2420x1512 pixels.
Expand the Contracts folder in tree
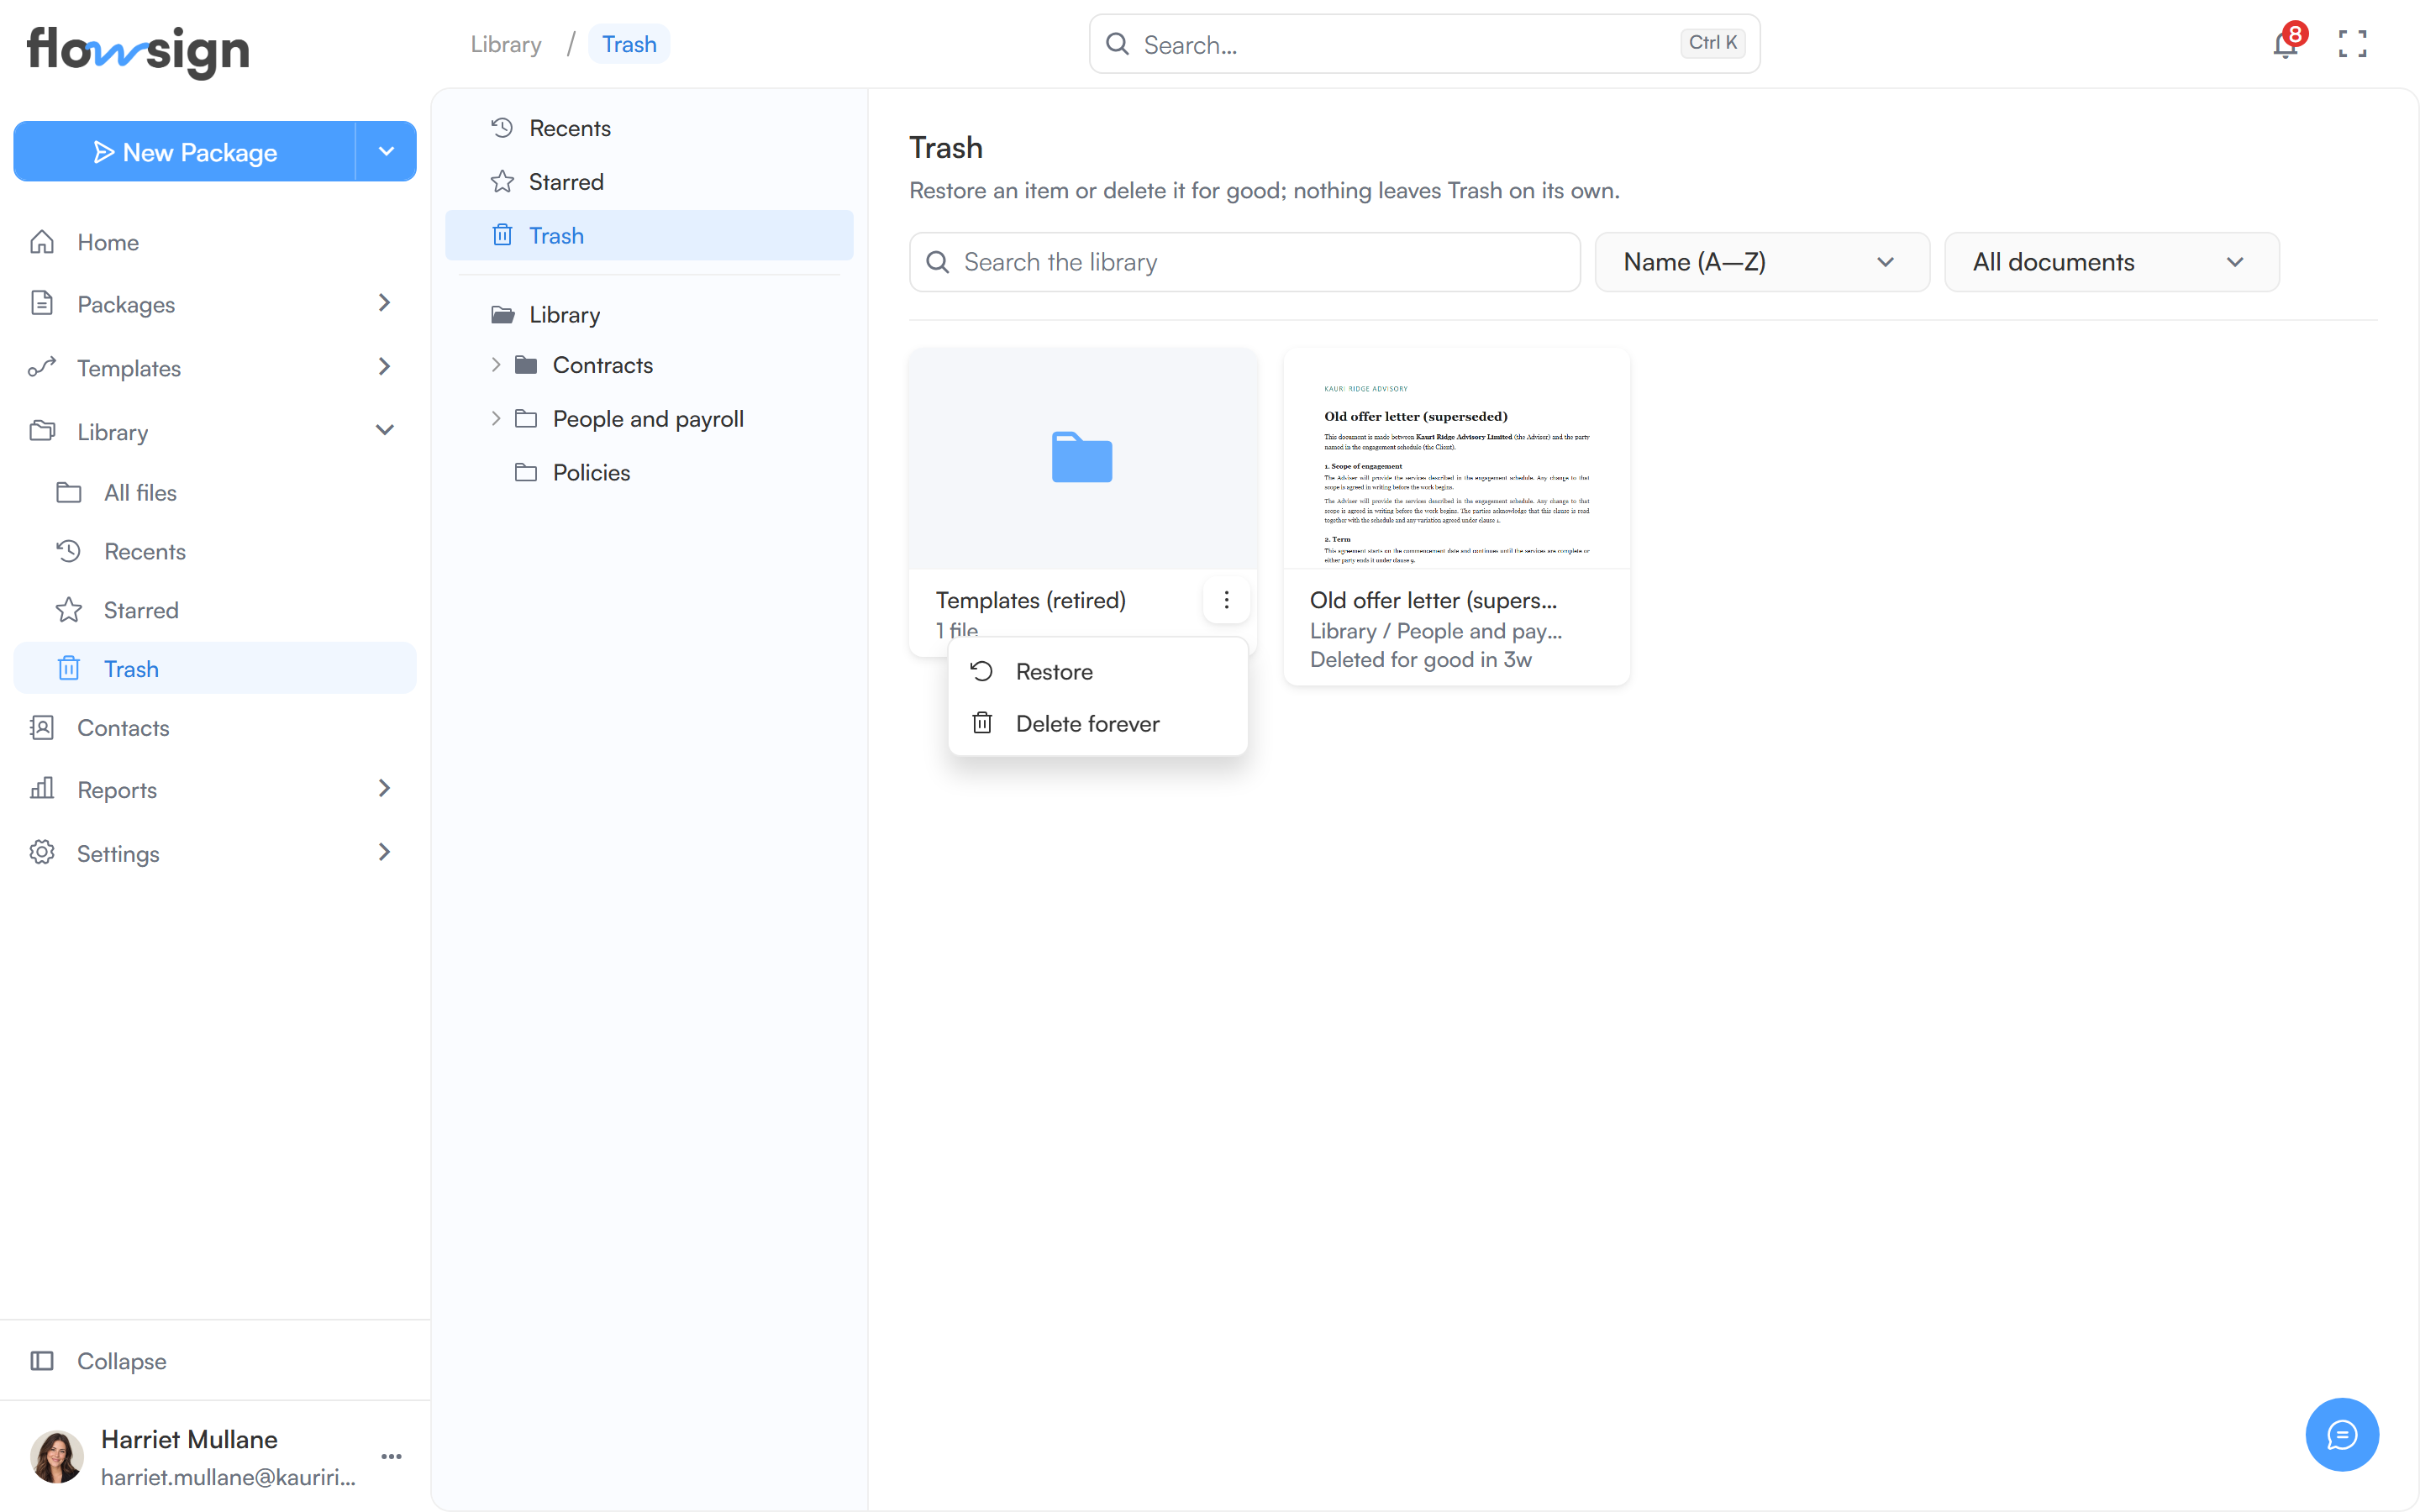coord(495,365)
